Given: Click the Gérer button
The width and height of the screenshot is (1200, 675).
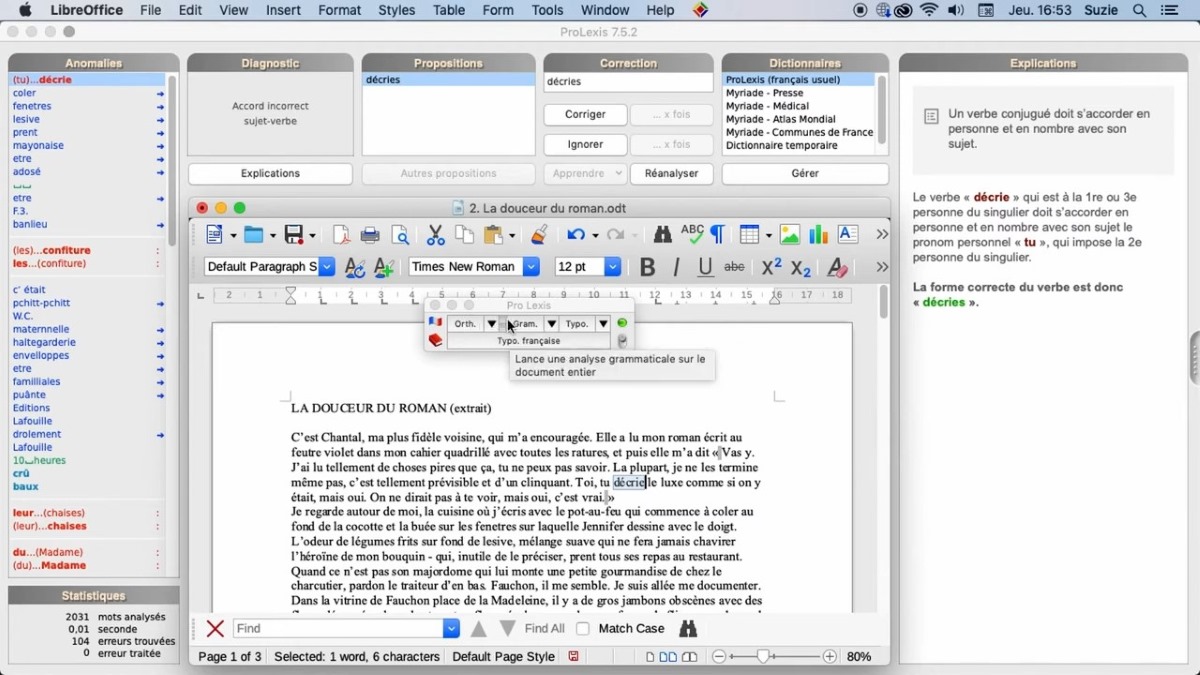Looking at the screenshot, I should pos(805,174).
